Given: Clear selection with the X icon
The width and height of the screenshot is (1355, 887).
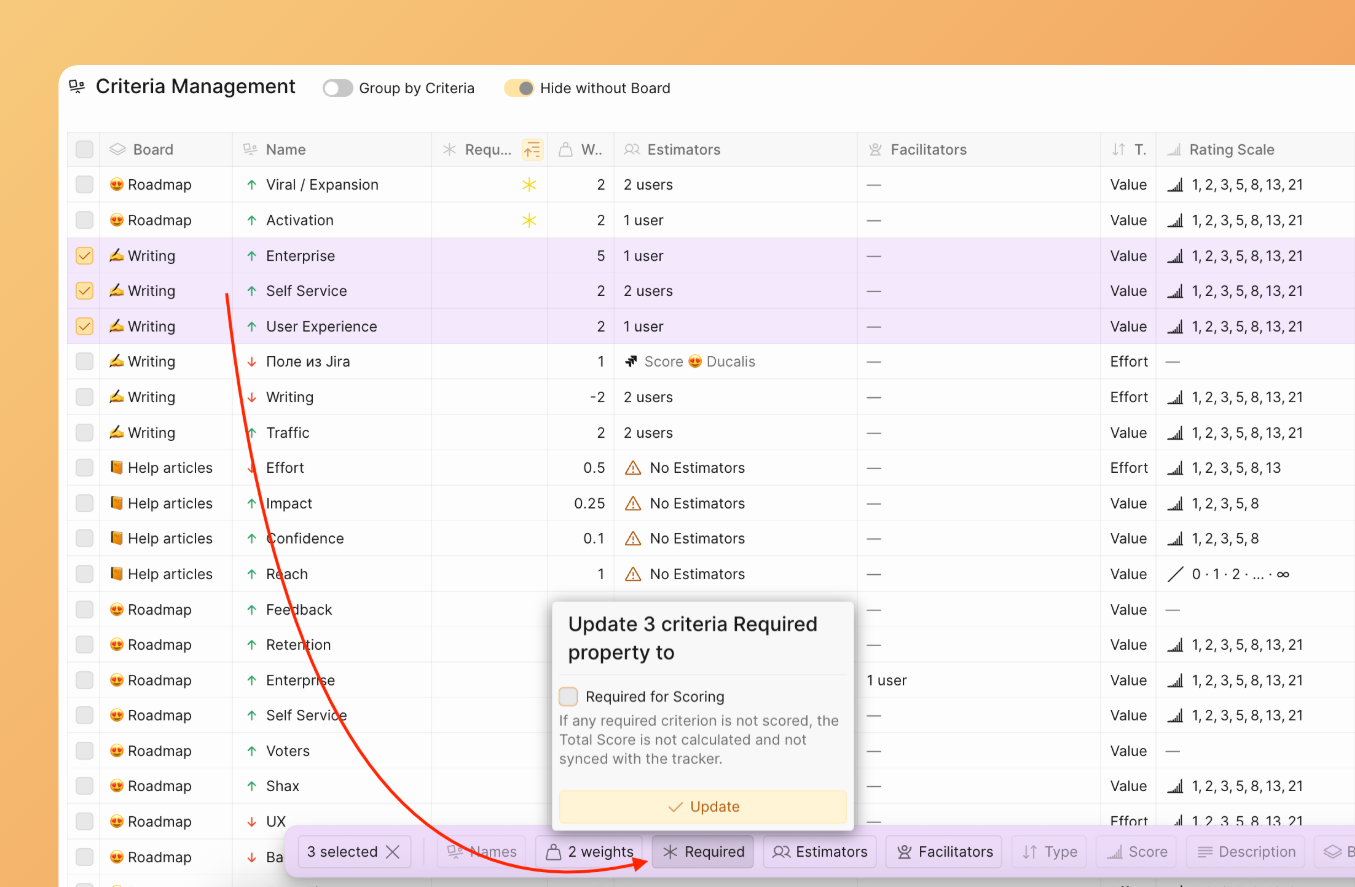Looking at the screenshot, I should [x=393, y=852].
